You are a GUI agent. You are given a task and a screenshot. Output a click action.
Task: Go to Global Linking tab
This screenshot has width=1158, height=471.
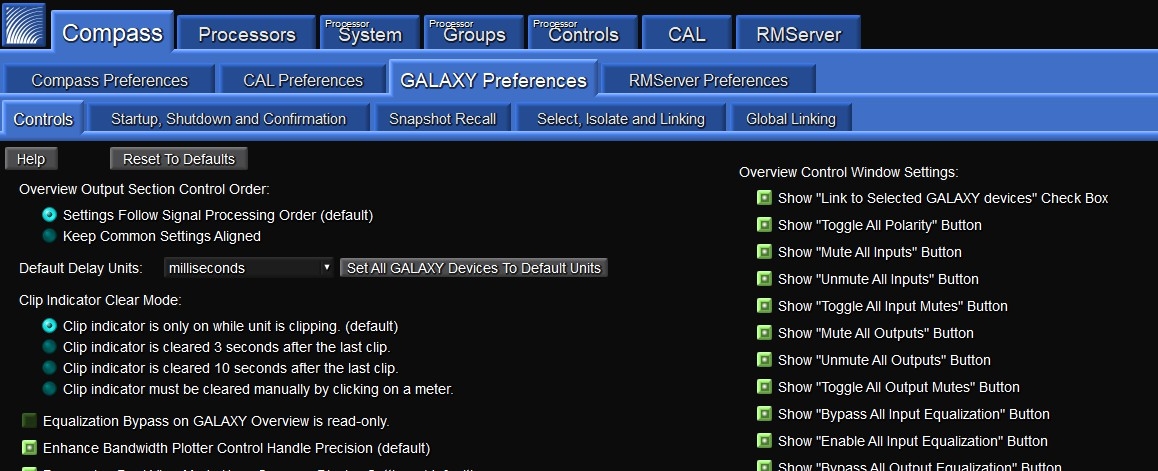(x=790, y=119)
